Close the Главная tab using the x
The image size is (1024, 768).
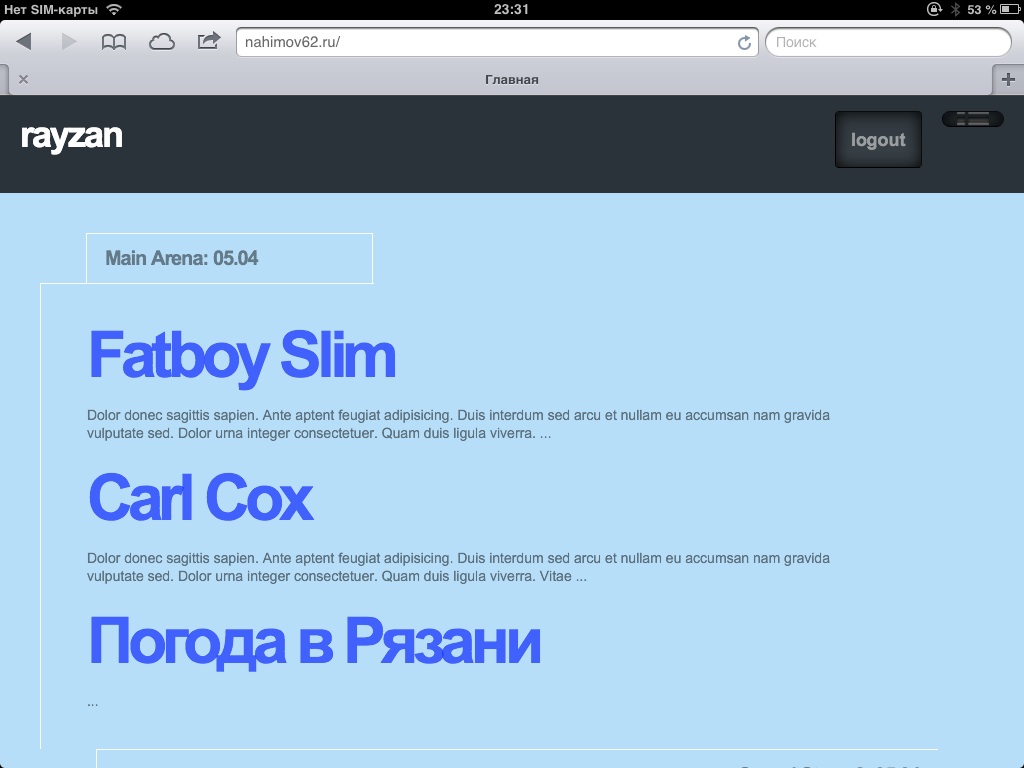click(23, 80)
